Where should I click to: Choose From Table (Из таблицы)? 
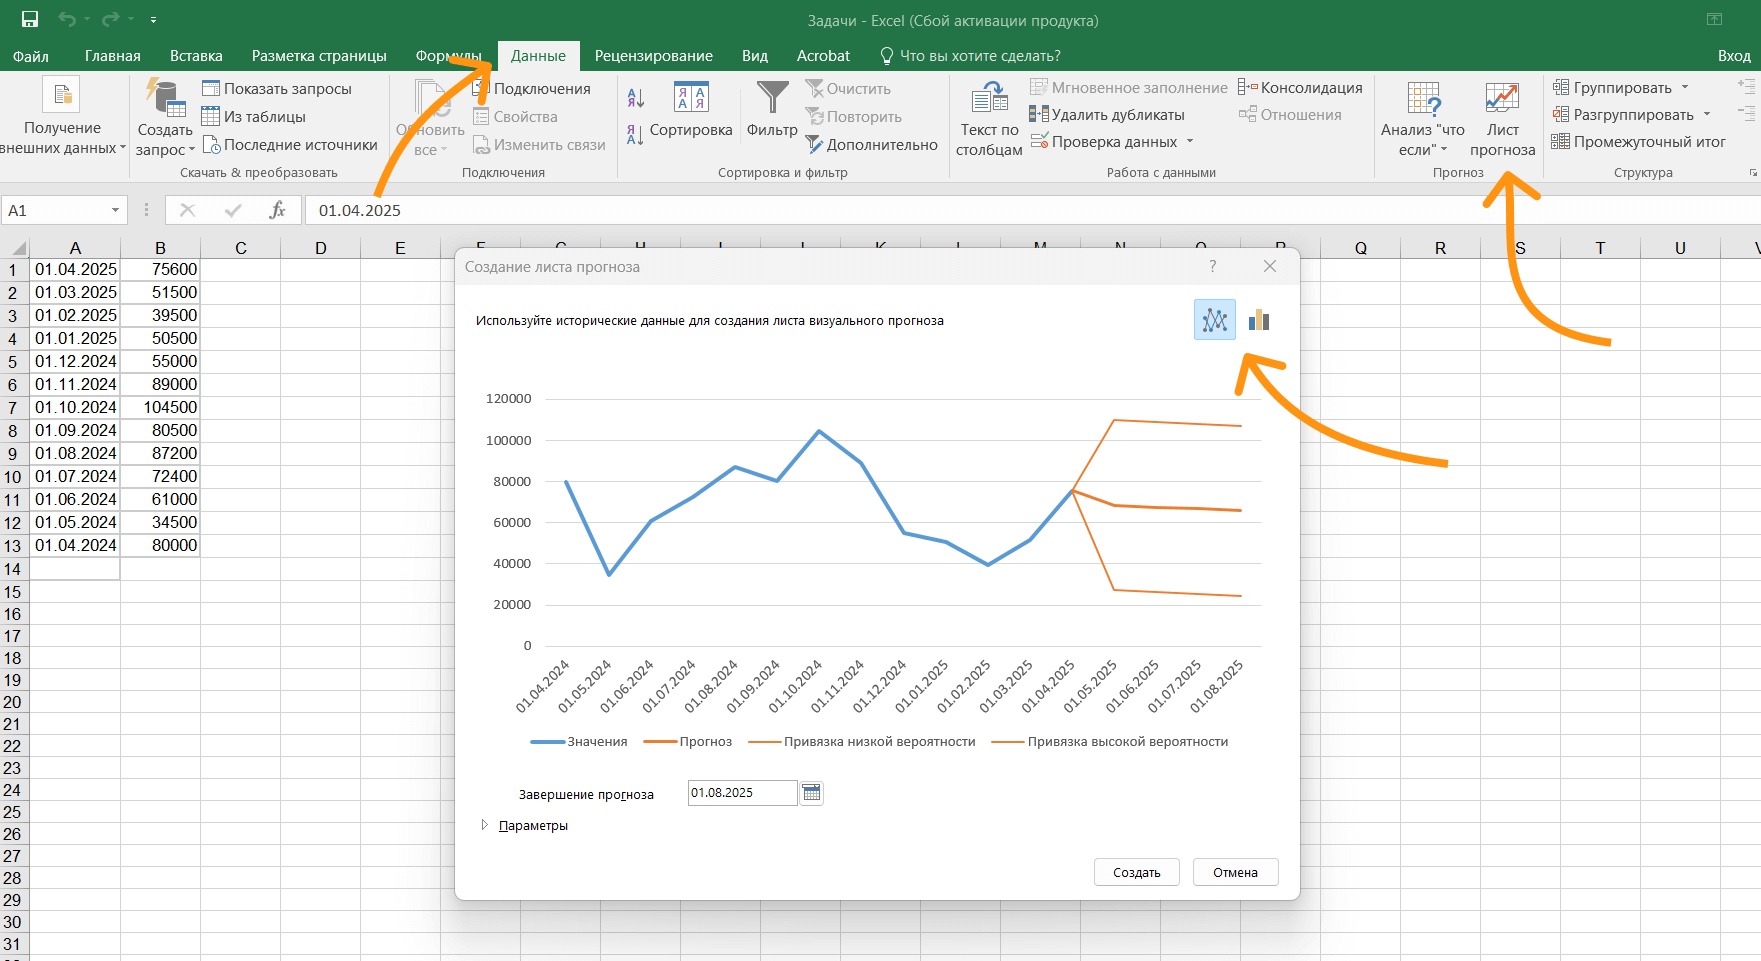pyautogui.click(x=254, y=116)
